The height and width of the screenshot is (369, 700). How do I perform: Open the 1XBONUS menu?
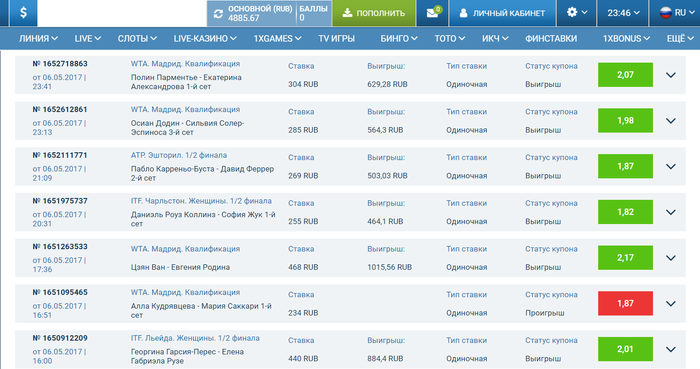click(x=626, y=39)
